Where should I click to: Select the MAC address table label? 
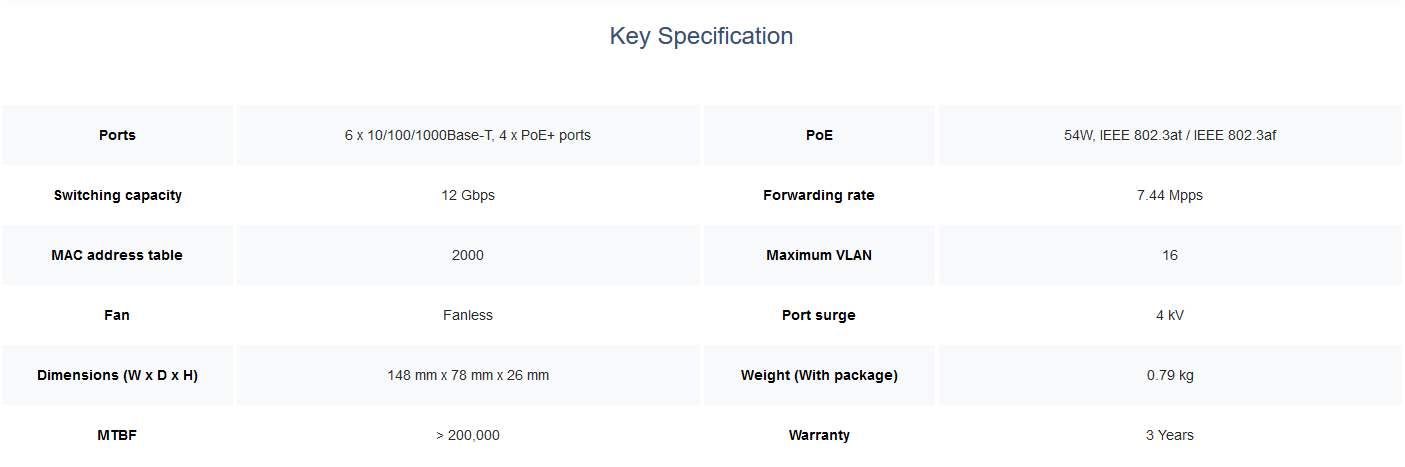(x=117, y=255)
